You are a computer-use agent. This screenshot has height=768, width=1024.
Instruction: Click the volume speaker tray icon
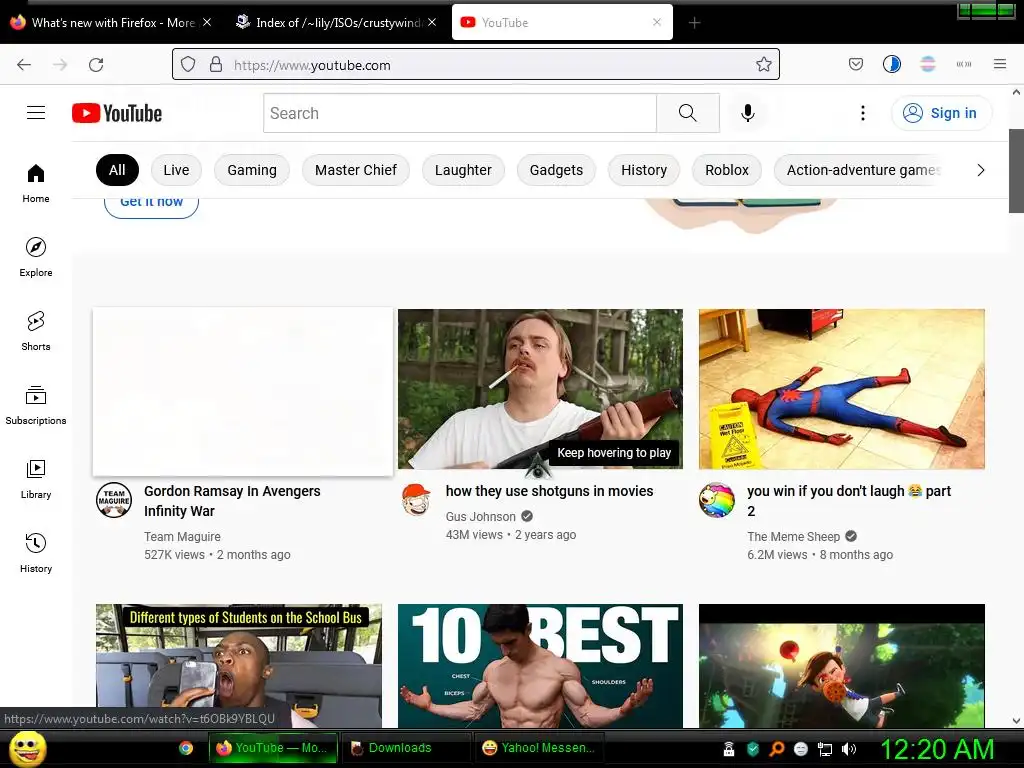(x=849, y=749)
